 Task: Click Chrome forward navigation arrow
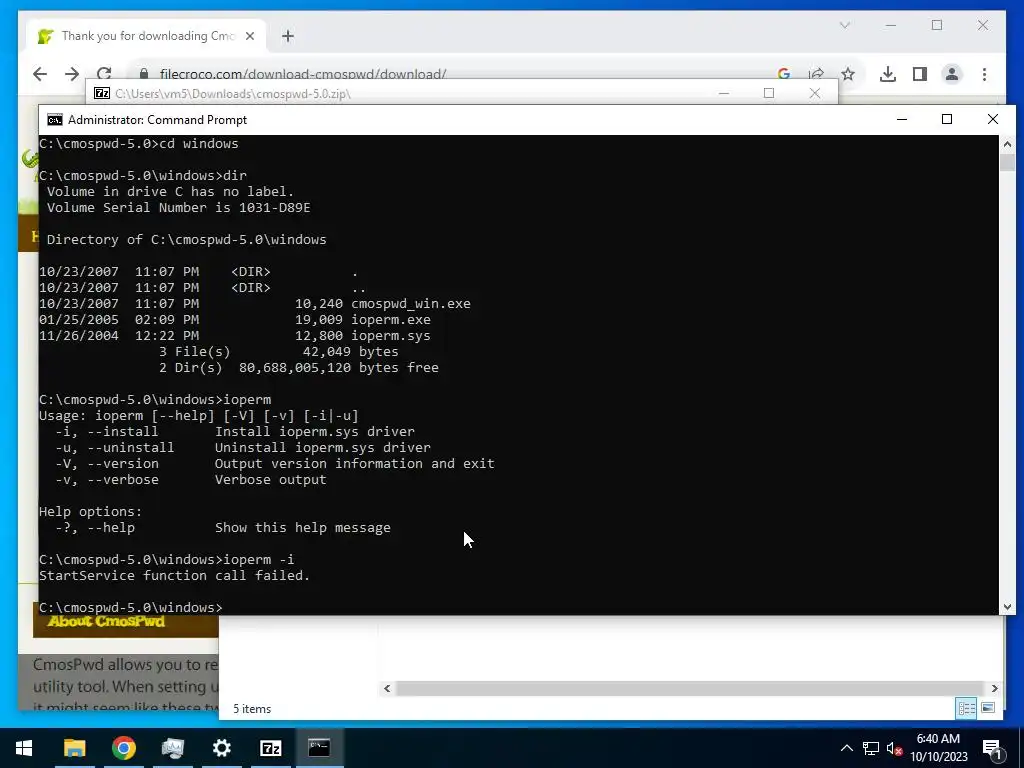(x=72, y=74)
